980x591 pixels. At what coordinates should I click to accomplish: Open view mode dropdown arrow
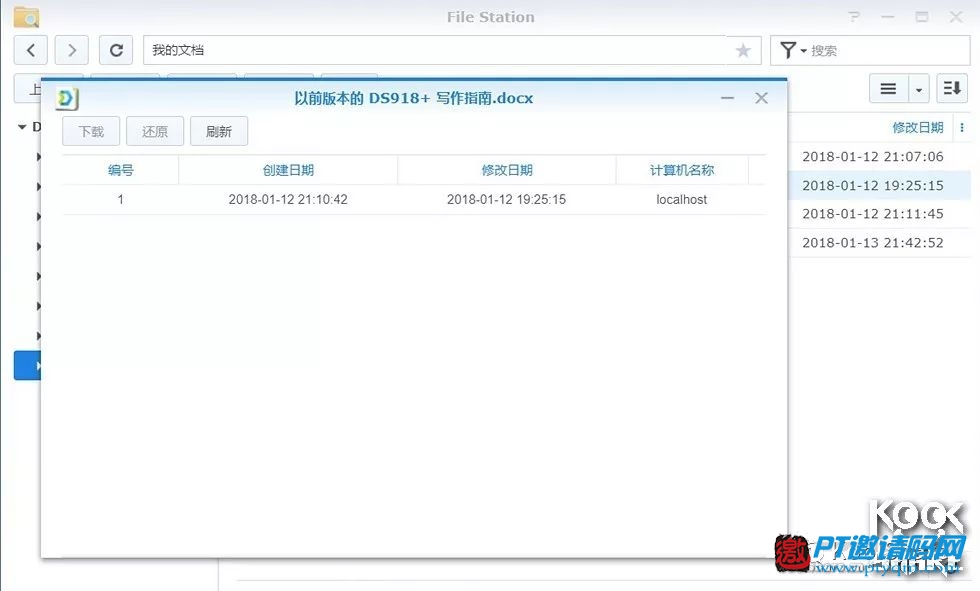918,88
